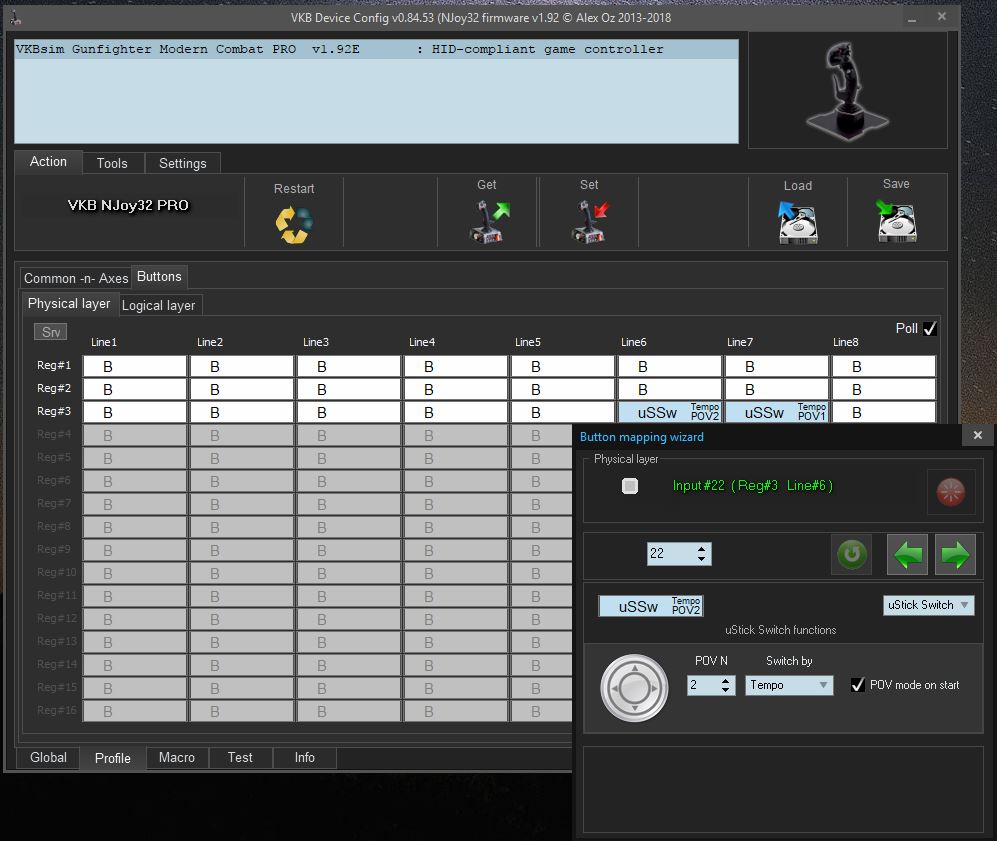Click the VKB NJoy32 PRO label
Screen dimensions: 997x841
coord(128,205)
